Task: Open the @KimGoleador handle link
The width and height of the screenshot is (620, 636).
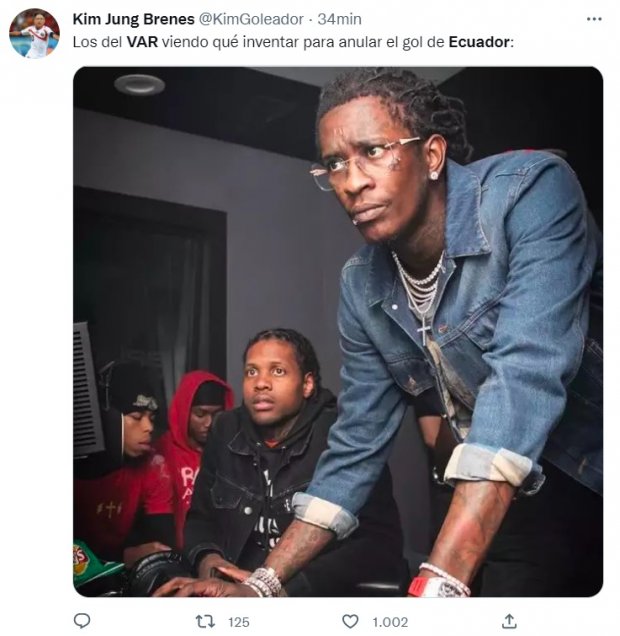Action: (x=251, y=19)
